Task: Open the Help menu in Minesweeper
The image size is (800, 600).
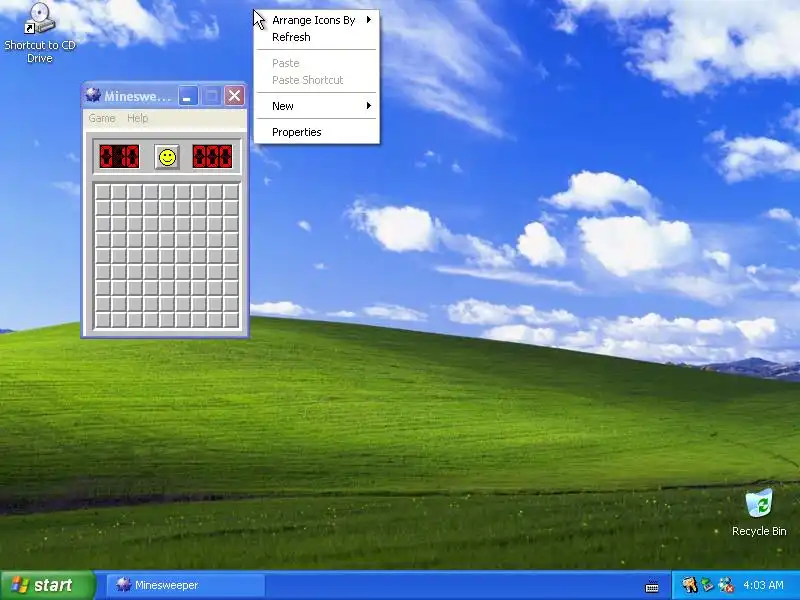Action: click(x=137, y=118)
